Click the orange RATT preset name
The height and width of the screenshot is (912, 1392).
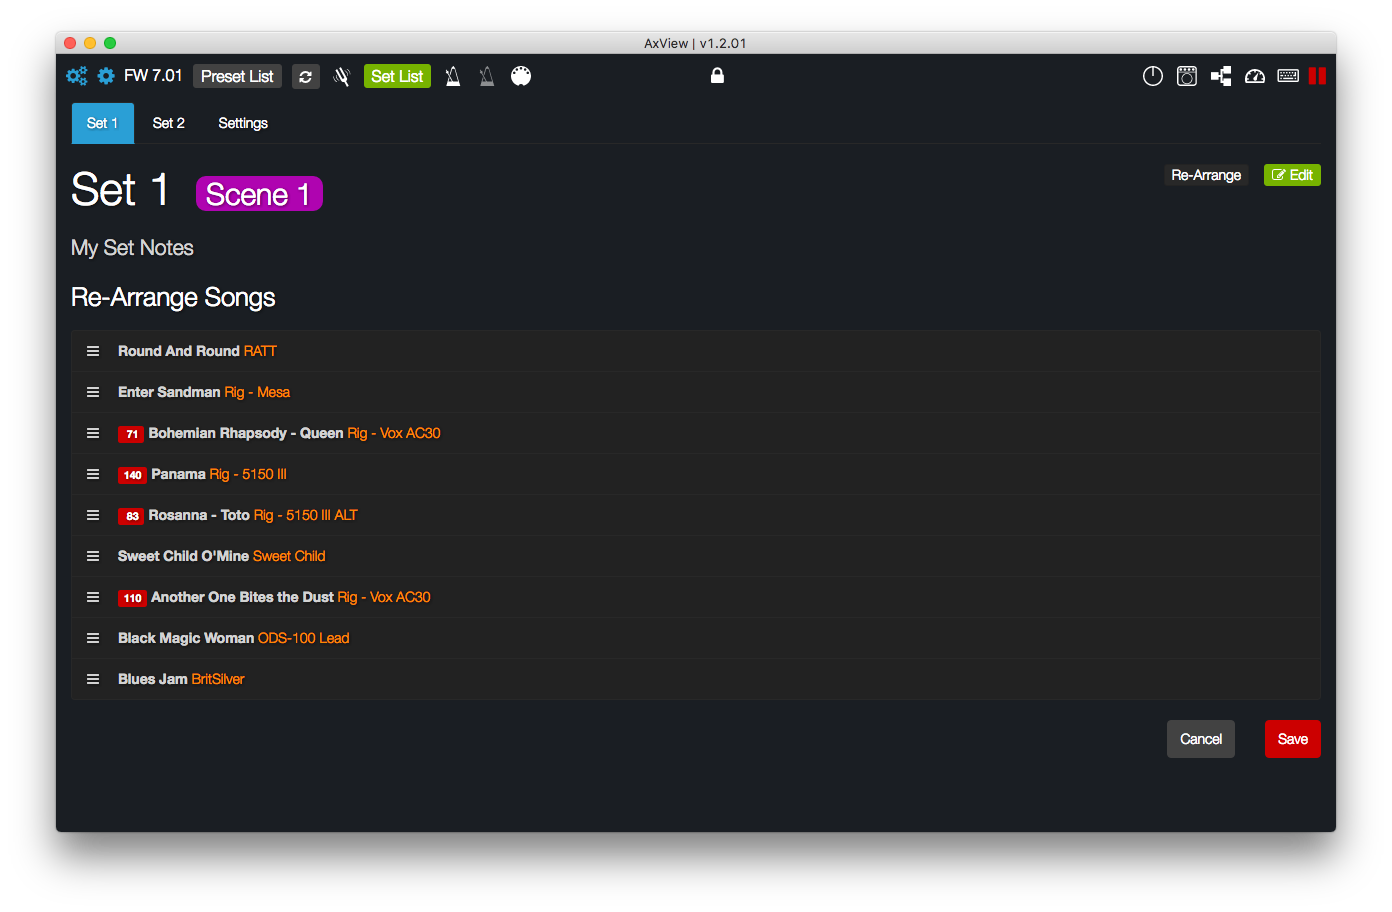point(260,351)
